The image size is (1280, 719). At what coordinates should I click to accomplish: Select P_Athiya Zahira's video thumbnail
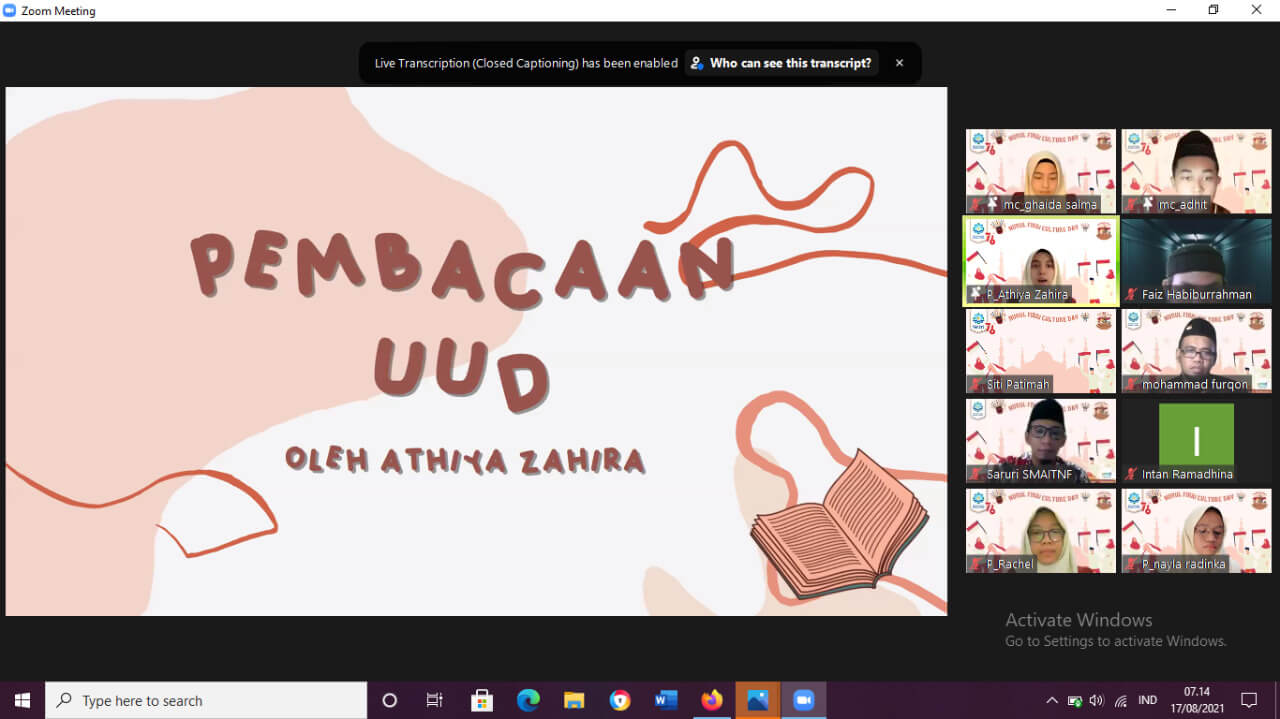tap(1040, 261)
